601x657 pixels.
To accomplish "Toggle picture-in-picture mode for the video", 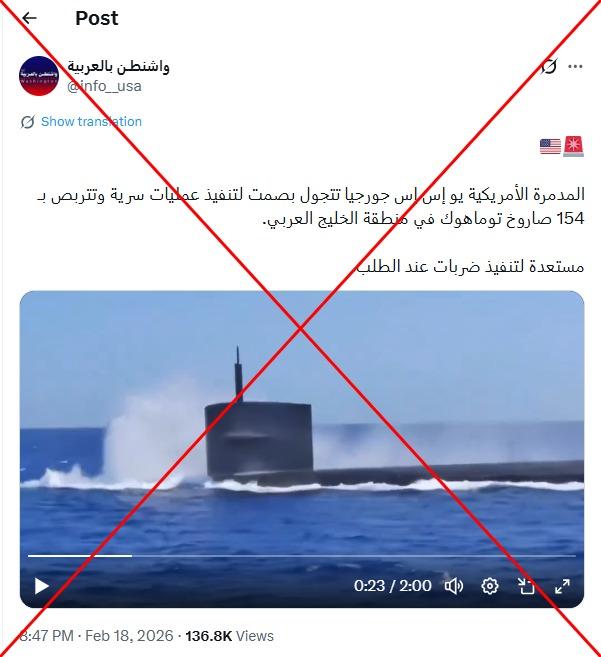I will click(x=526, y=586).
